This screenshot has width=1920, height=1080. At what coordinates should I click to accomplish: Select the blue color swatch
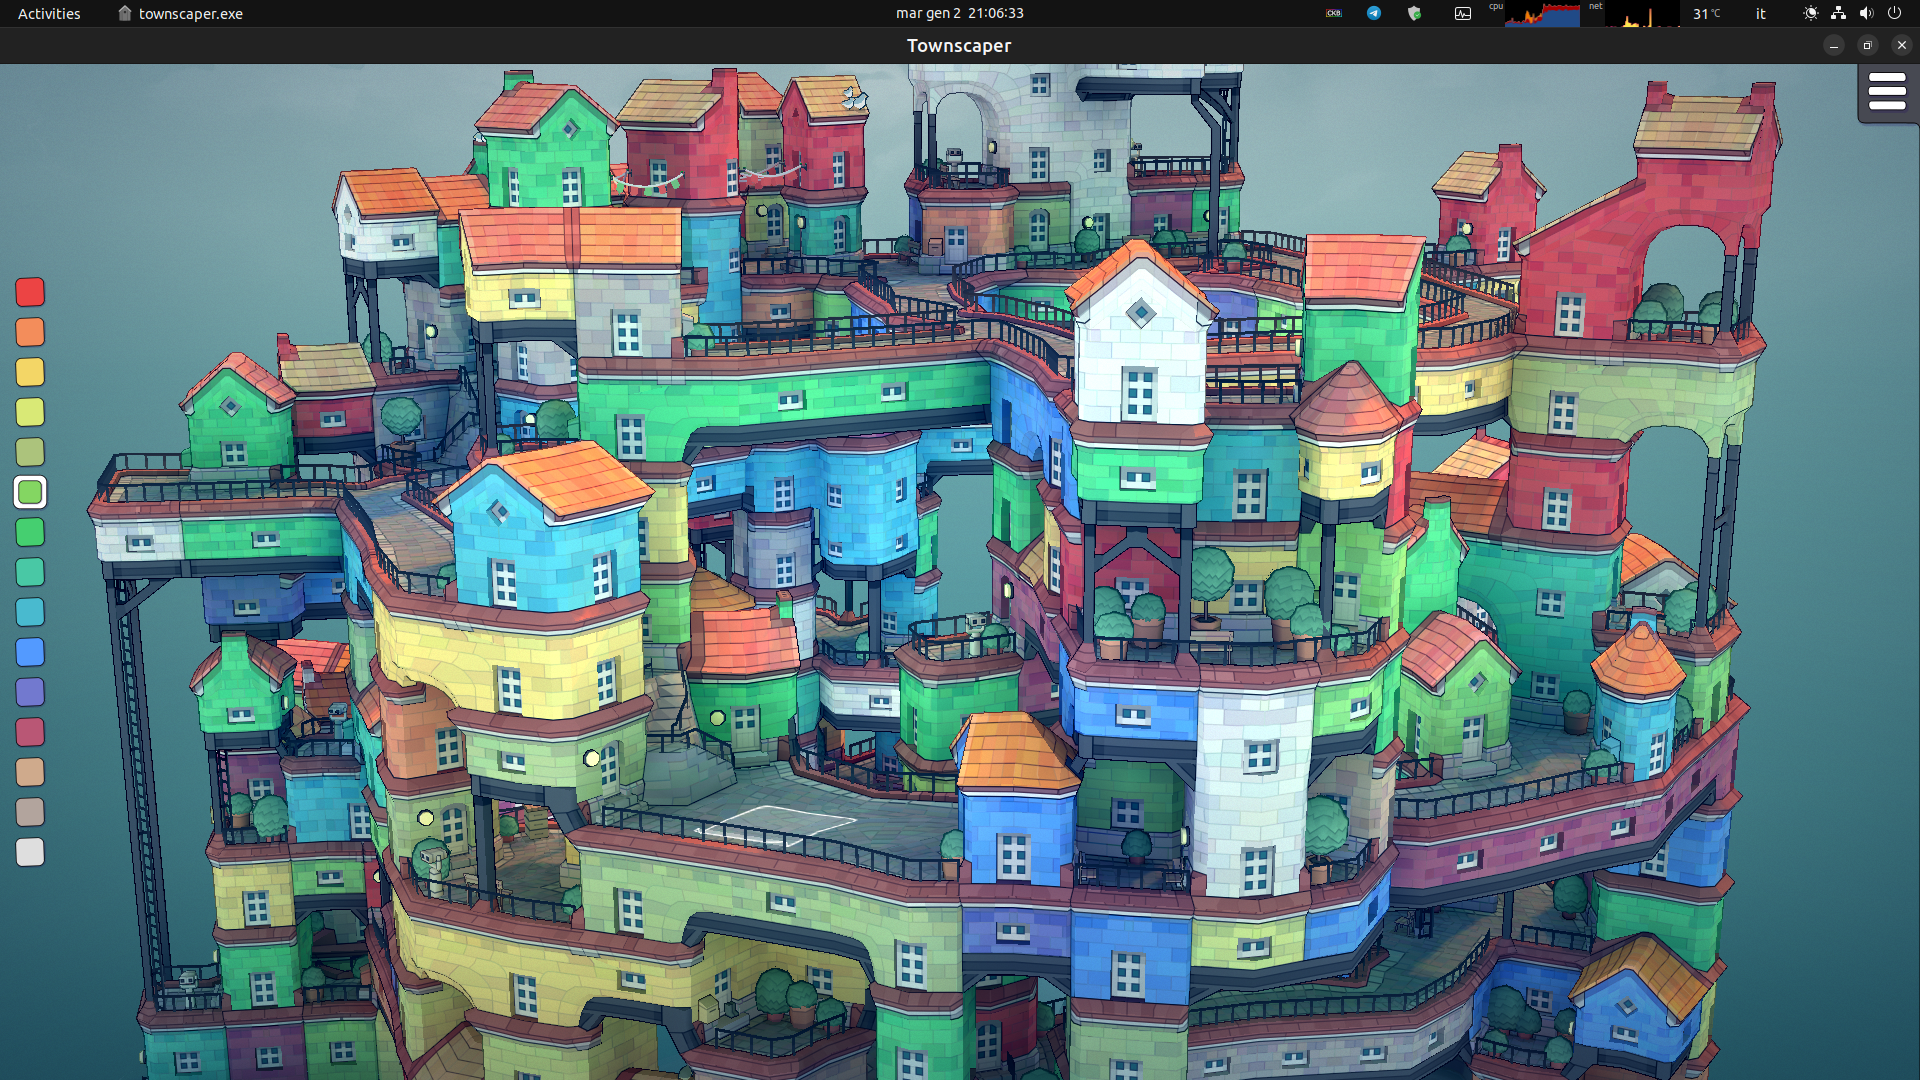click(30, 652)
